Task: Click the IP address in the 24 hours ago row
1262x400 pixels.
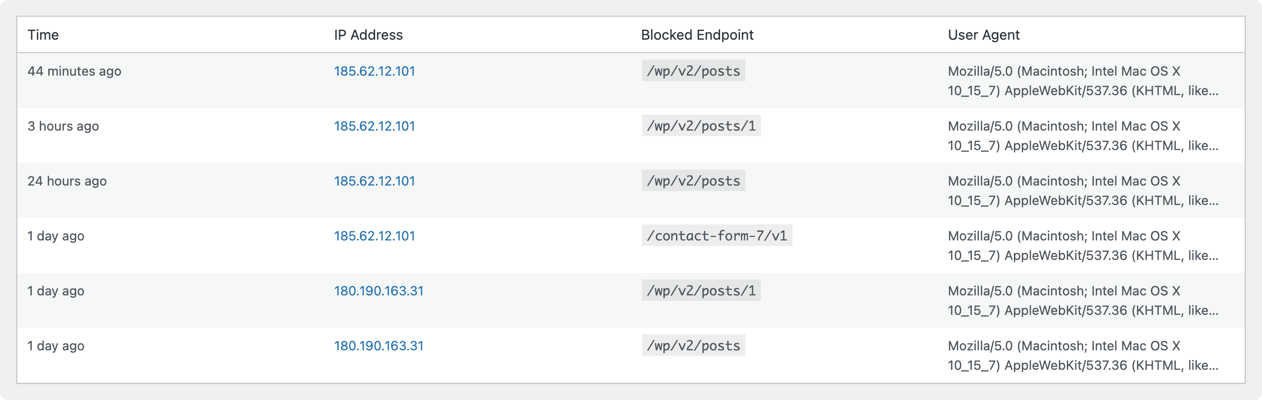Action: tap(374, 182)
